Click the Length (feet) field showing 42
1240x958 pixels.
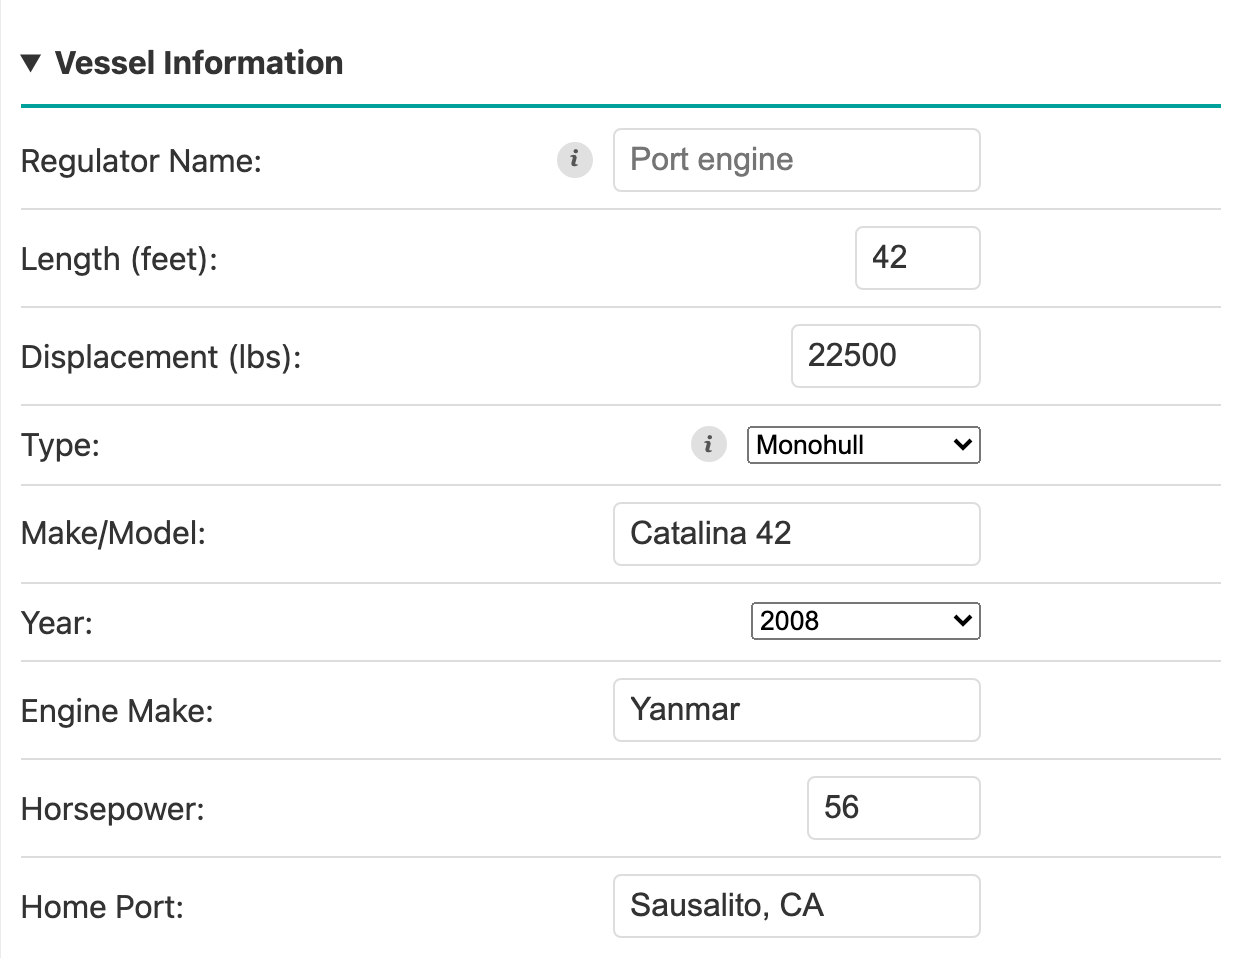[x=918, y=258]
